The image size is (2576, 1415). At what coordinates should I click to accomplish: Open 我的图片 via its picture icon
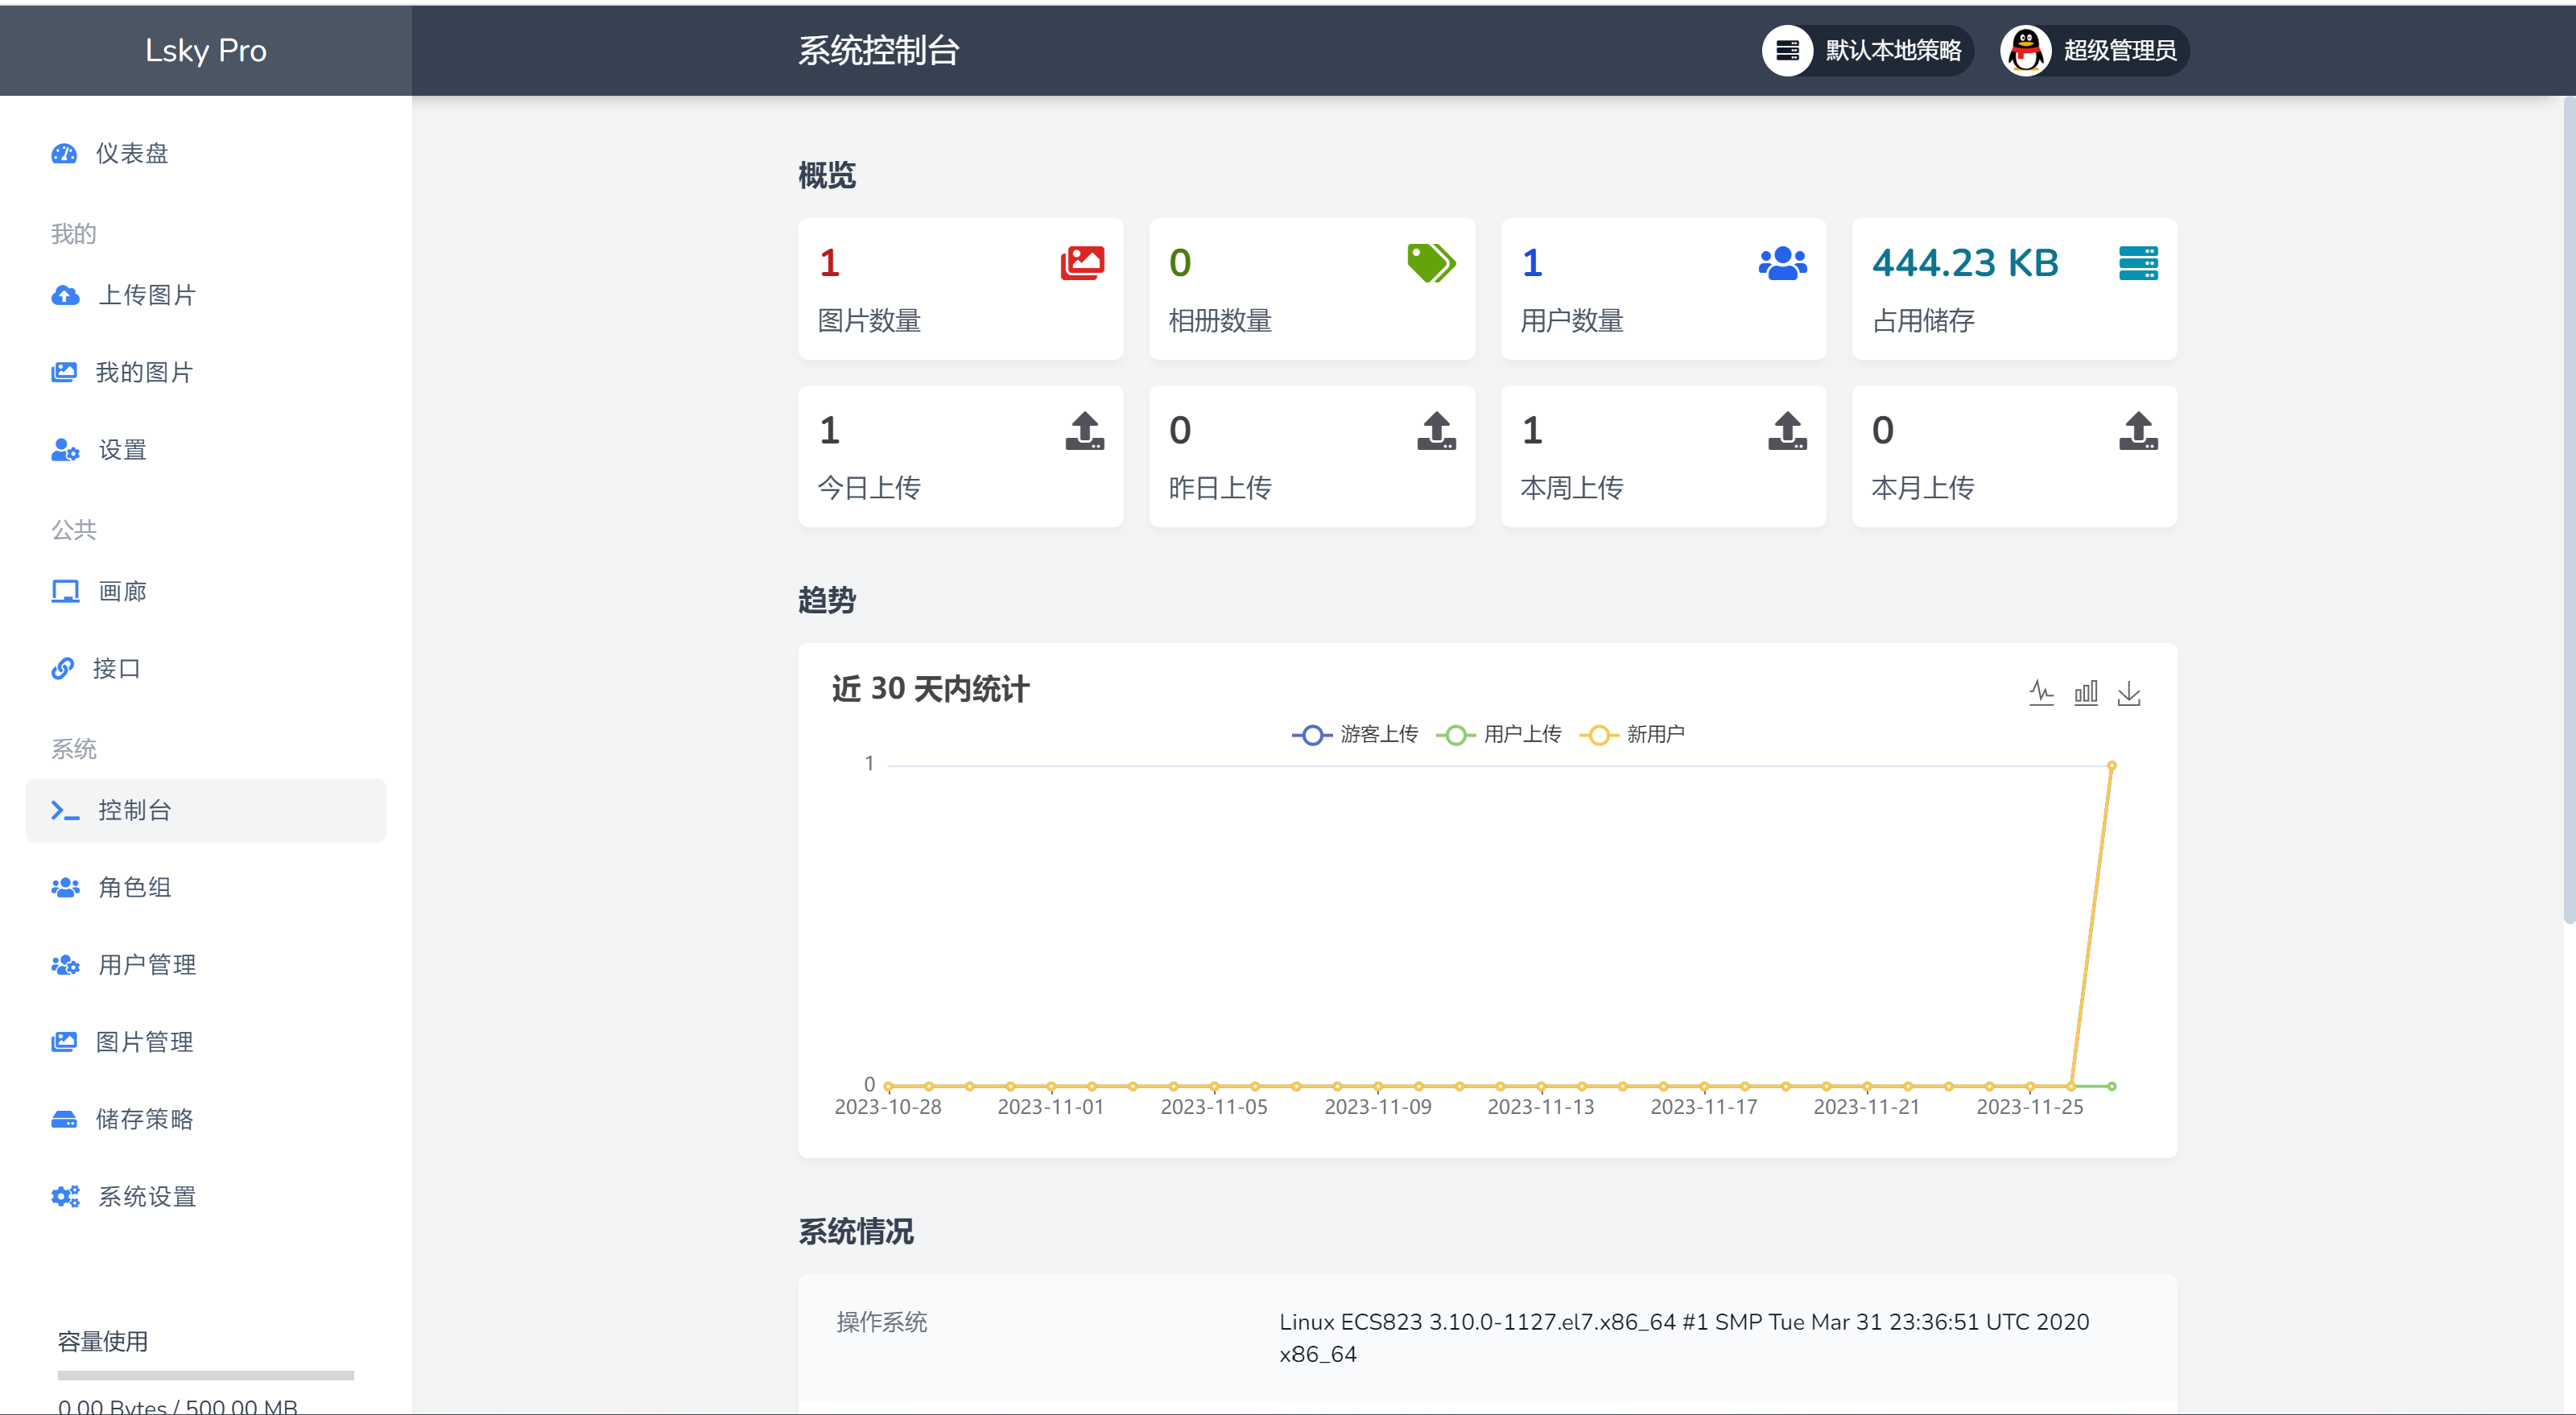(64, 372)
